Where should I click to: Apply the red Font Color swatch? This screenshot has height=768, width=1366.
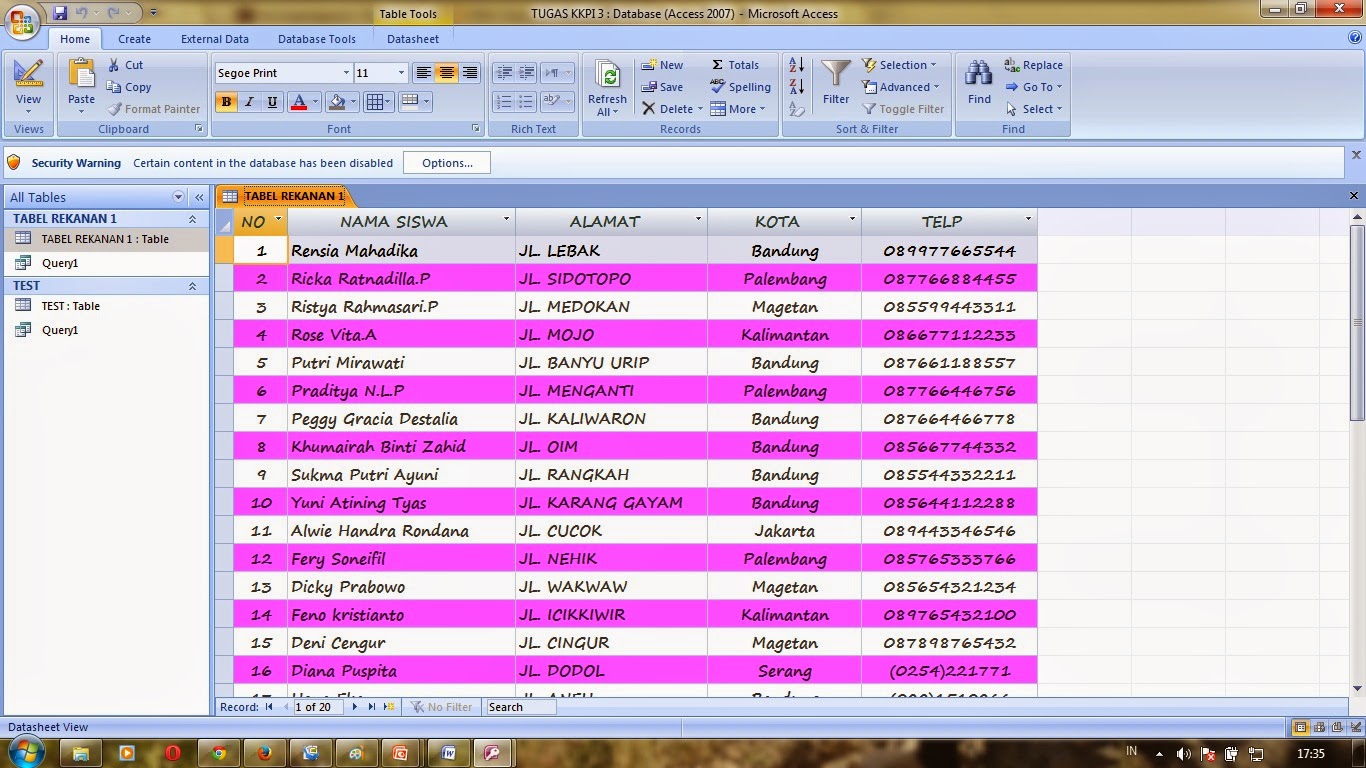pyautogui.click(x=297, y=101)
